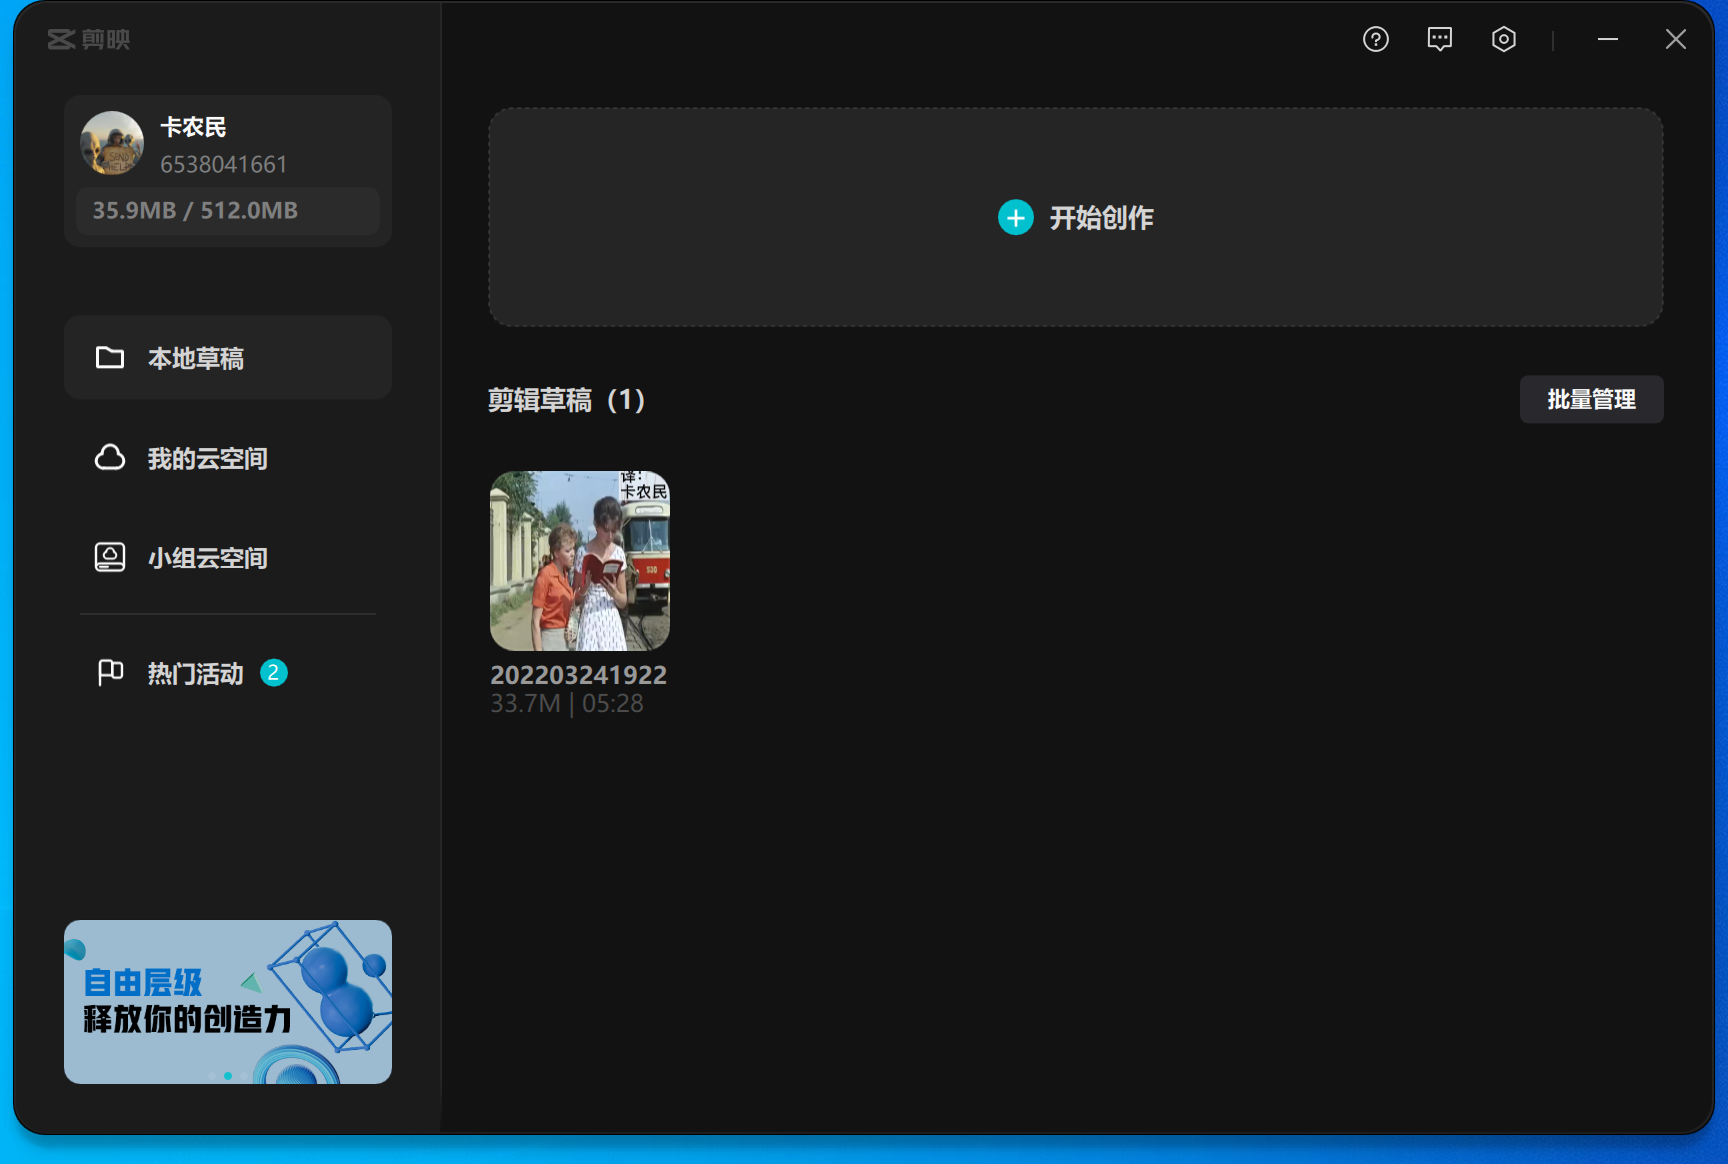This screenshot has width=1728, height=1164.
Task: Click the flag icon beside 热门活动
Action: pos(110,673)
